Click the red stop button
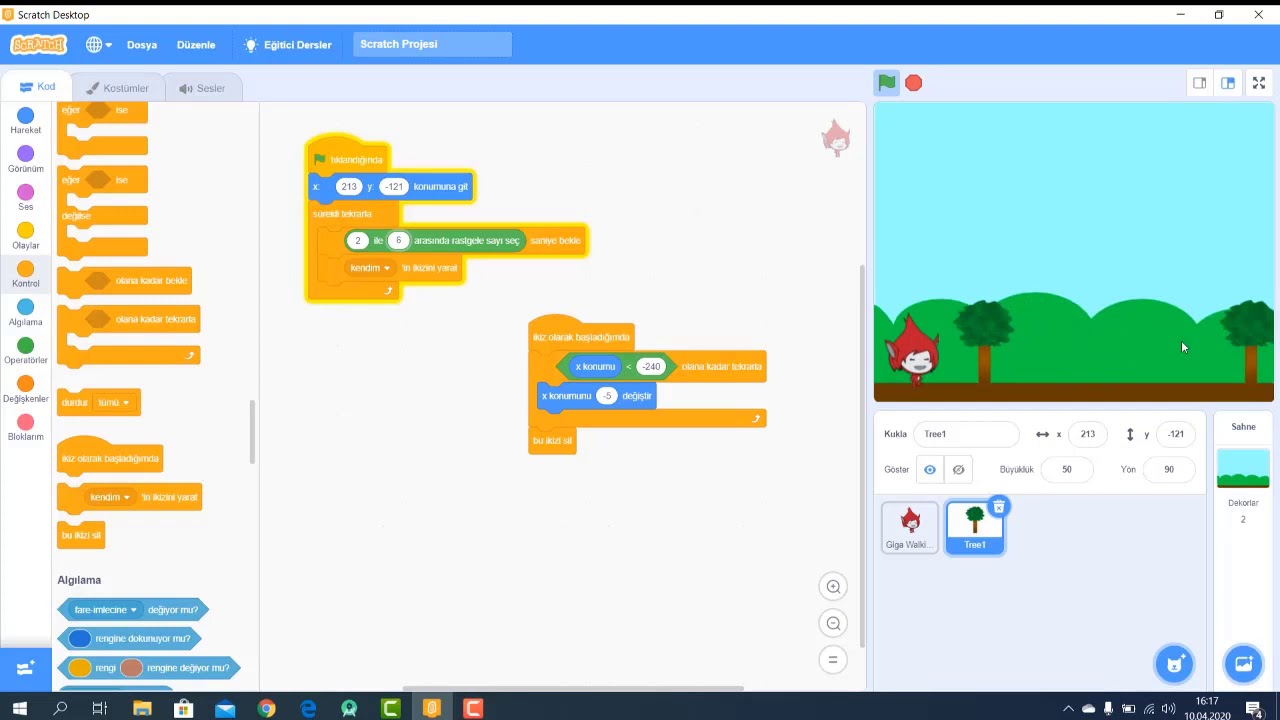The height and width of the screenshot is (720, 1280). [914, 83]
